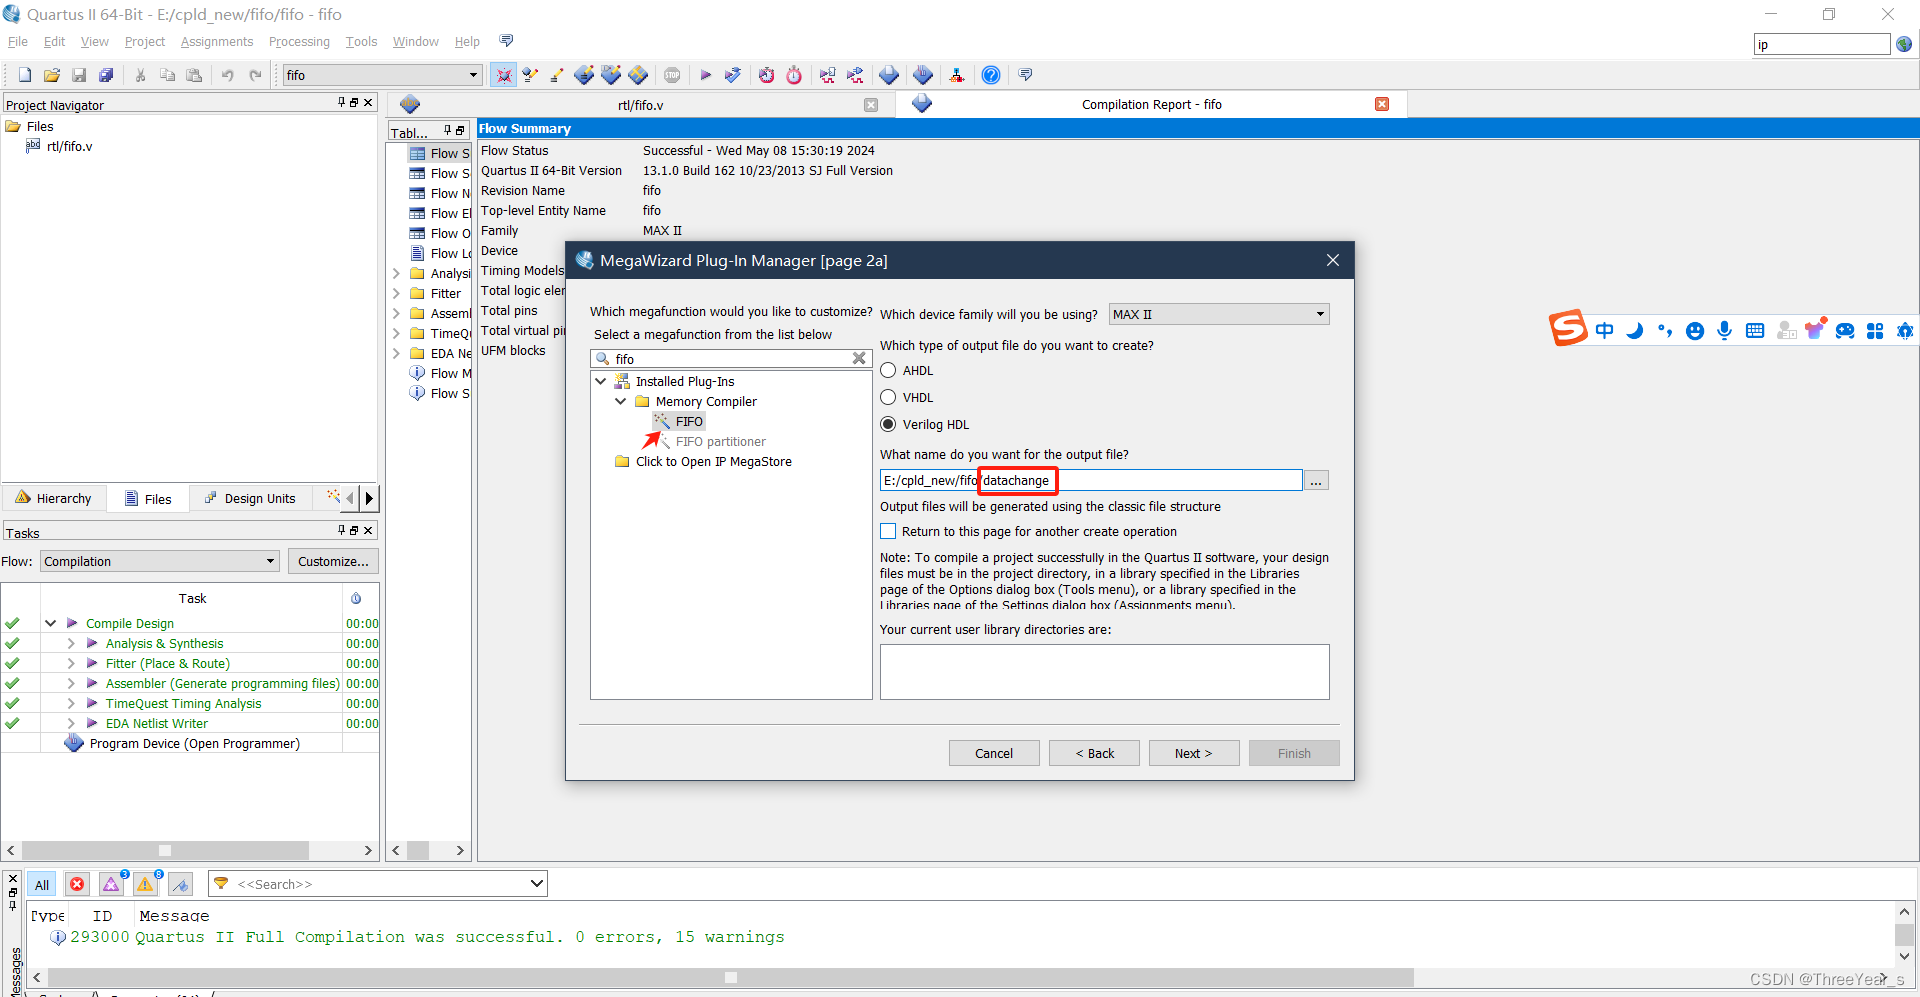Viewport: 1920px width, 997px height.
Task: Click the Sogou emoji smiley icon
Action: pyautogui.click(x=1695, y=331)
